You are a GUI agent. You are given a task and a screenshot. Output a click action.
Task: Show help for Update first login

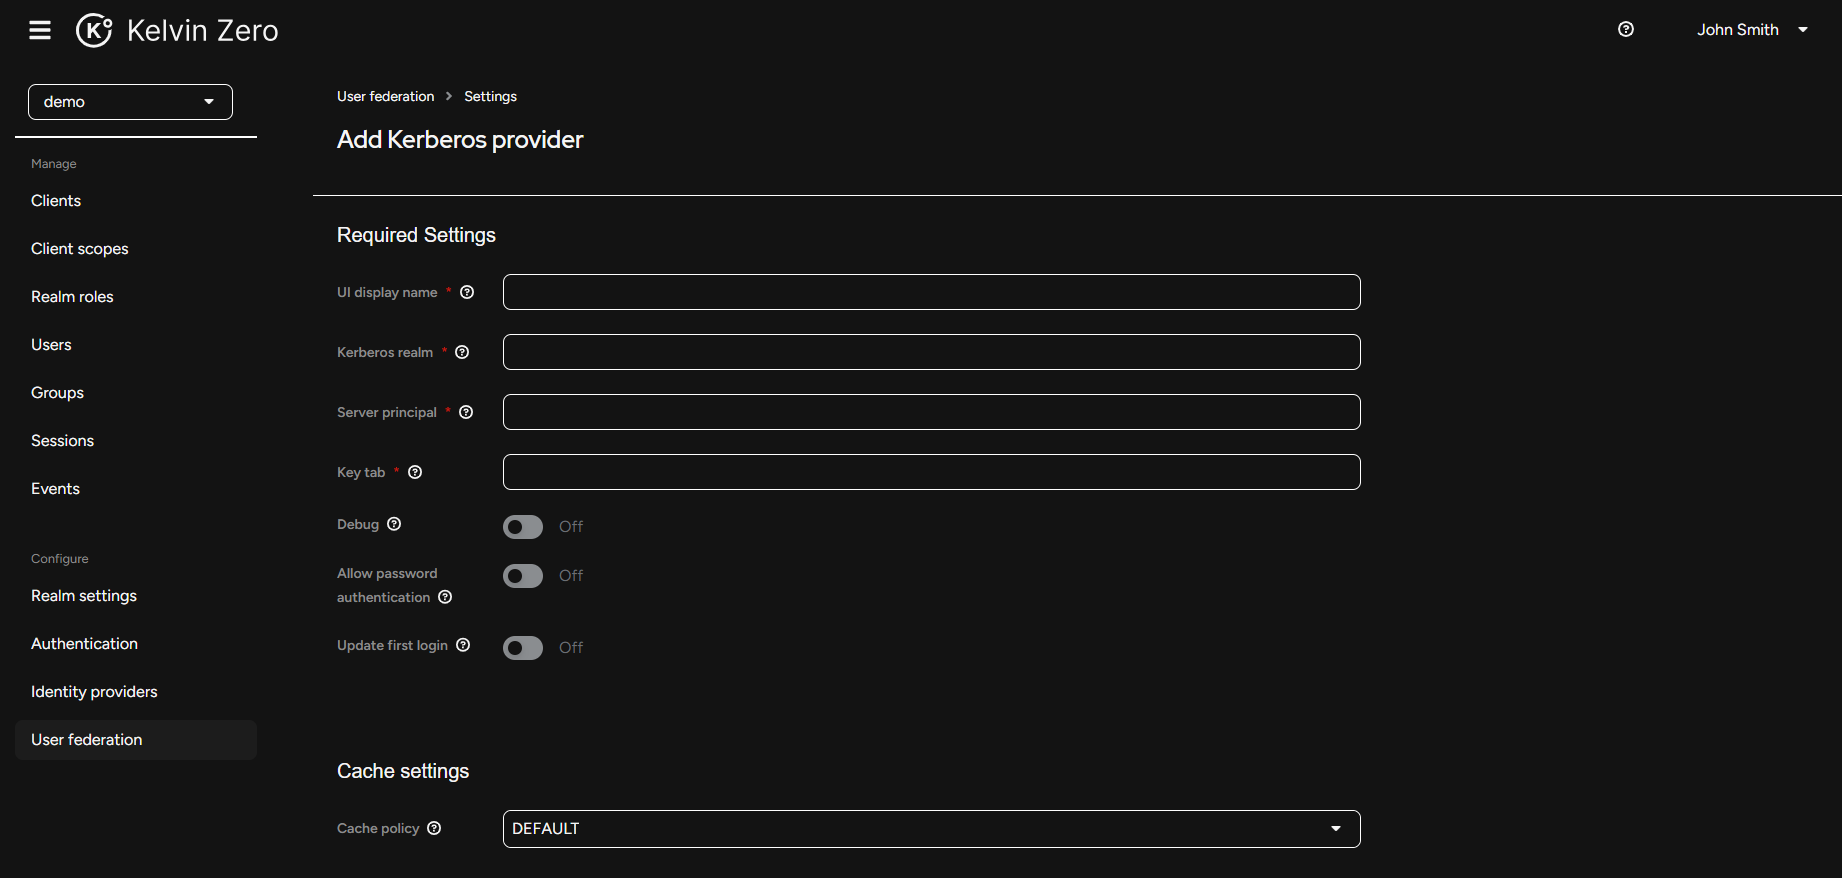point(463,645)
